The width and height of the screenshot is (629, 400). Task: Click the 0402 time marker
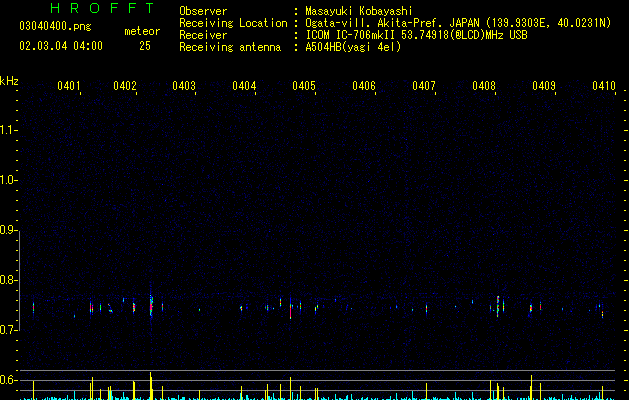point(125,85)
